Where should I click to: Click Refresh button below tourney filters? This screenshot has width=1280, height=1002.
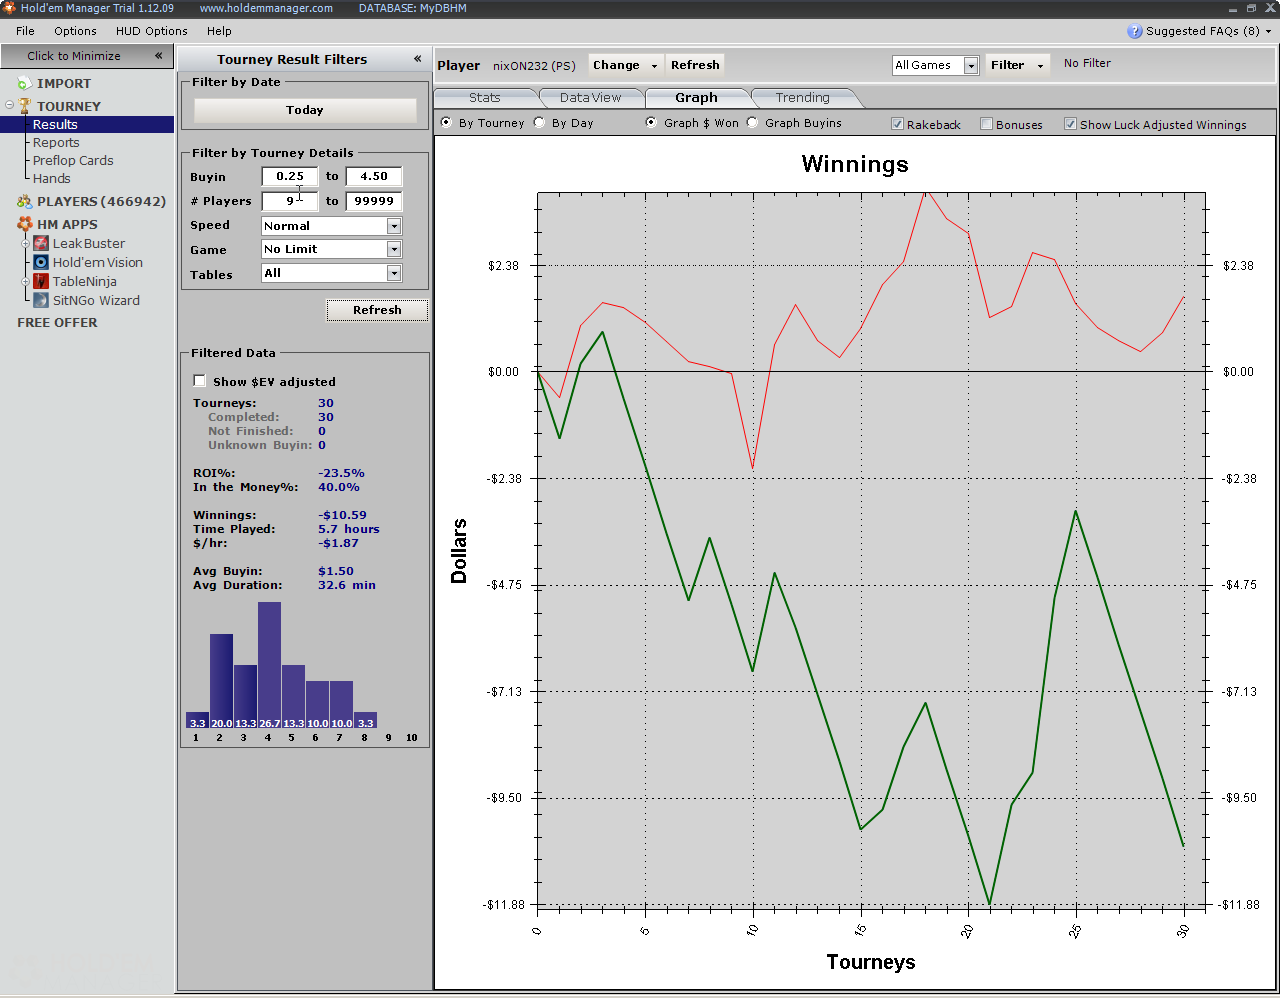coord(377,310)
